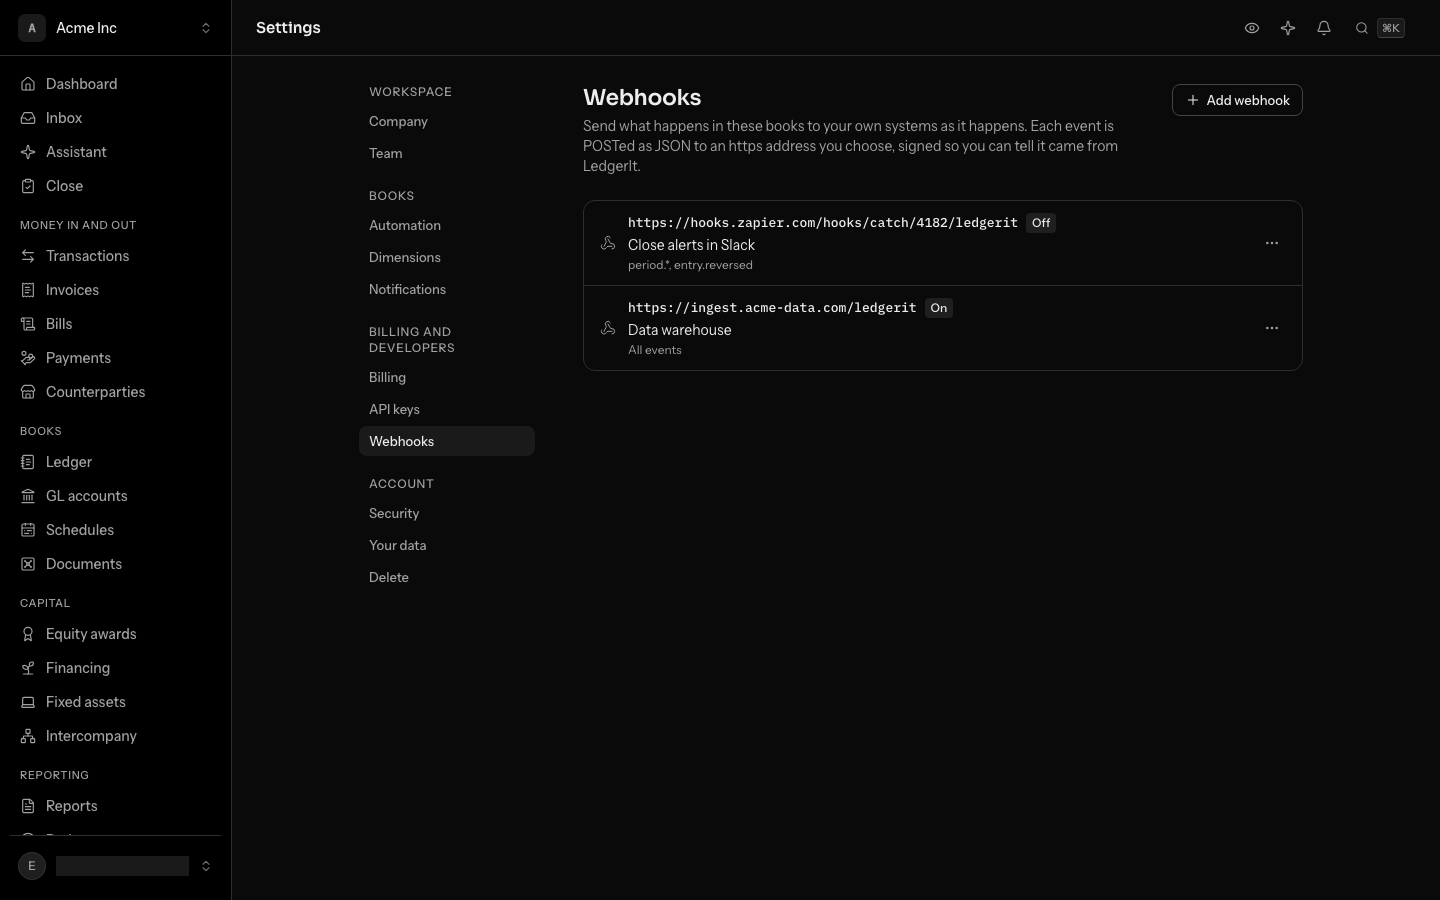The width and height of the screenshot is (1440, 900).
Task: Open the Assistant sparkle icon in sidebar
Action: pos(28,152)
